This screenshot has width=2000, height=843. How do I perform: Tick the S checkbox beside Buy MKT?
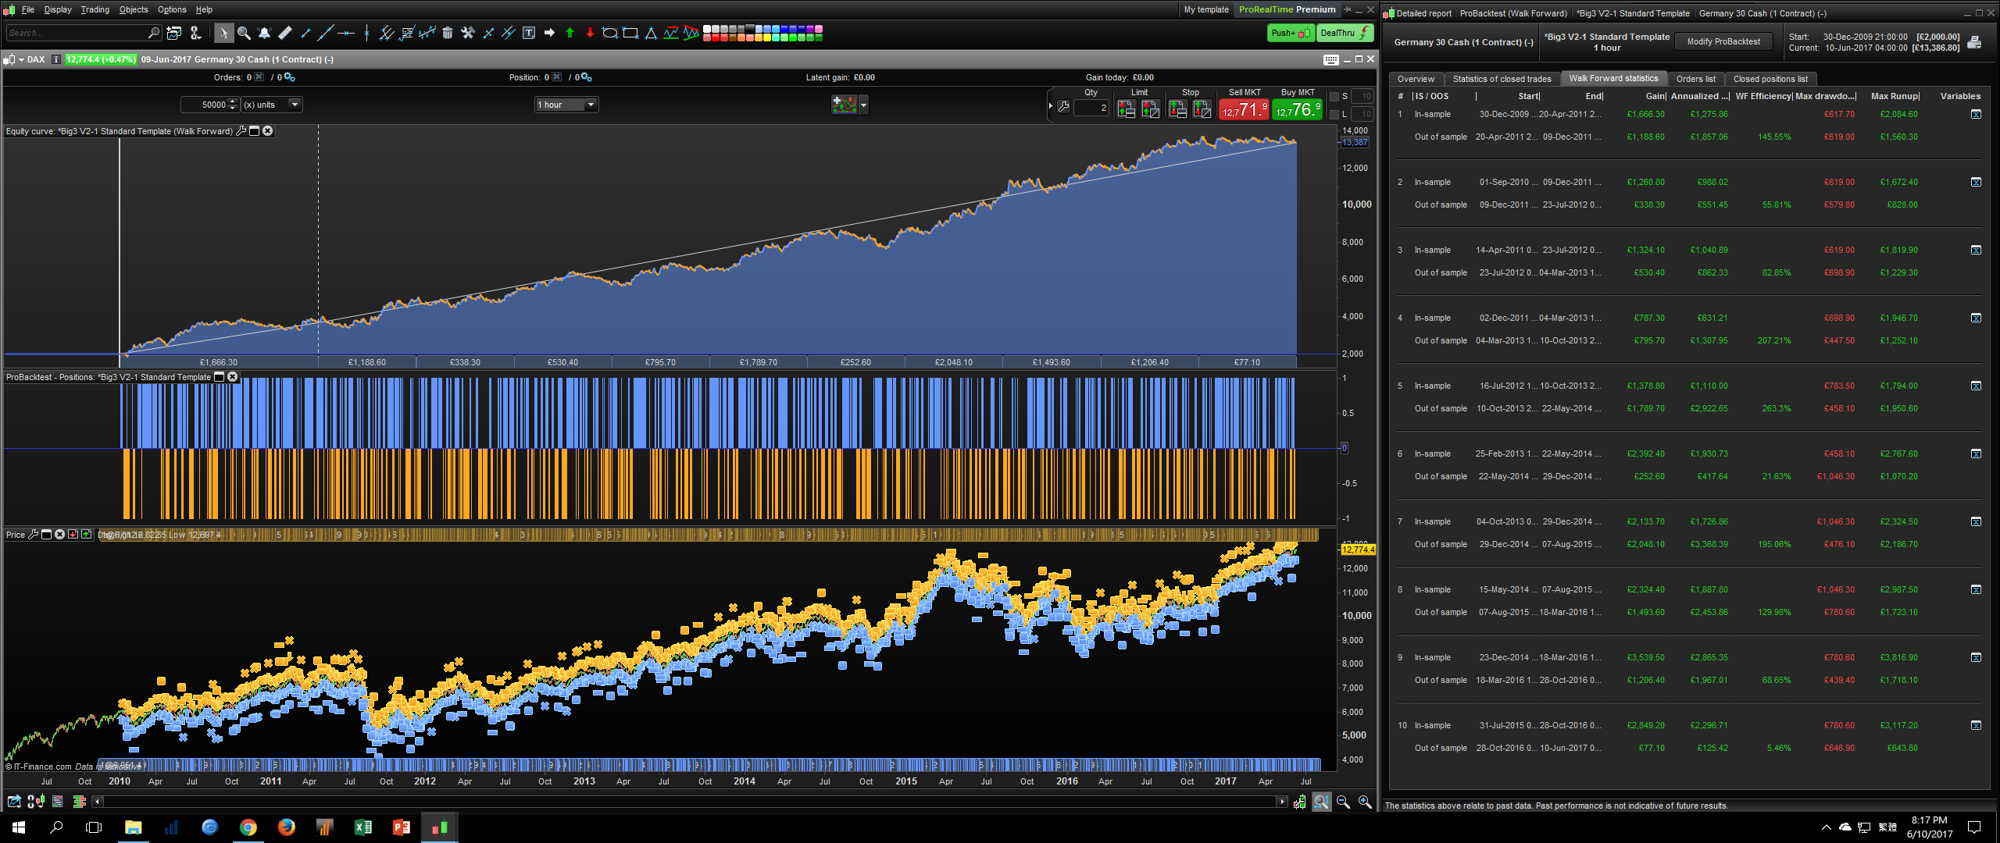pos(1334,97)
